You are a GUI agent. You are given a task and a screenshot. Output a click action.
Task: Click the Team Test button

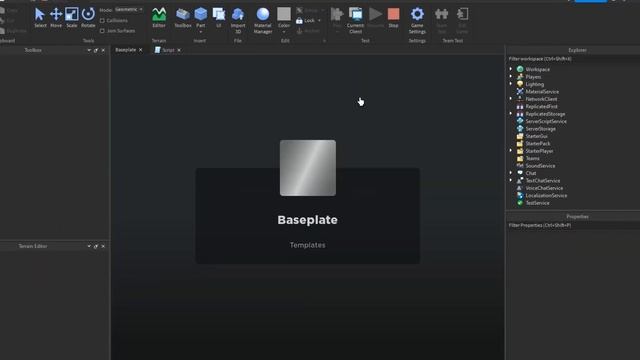point(441,20)
